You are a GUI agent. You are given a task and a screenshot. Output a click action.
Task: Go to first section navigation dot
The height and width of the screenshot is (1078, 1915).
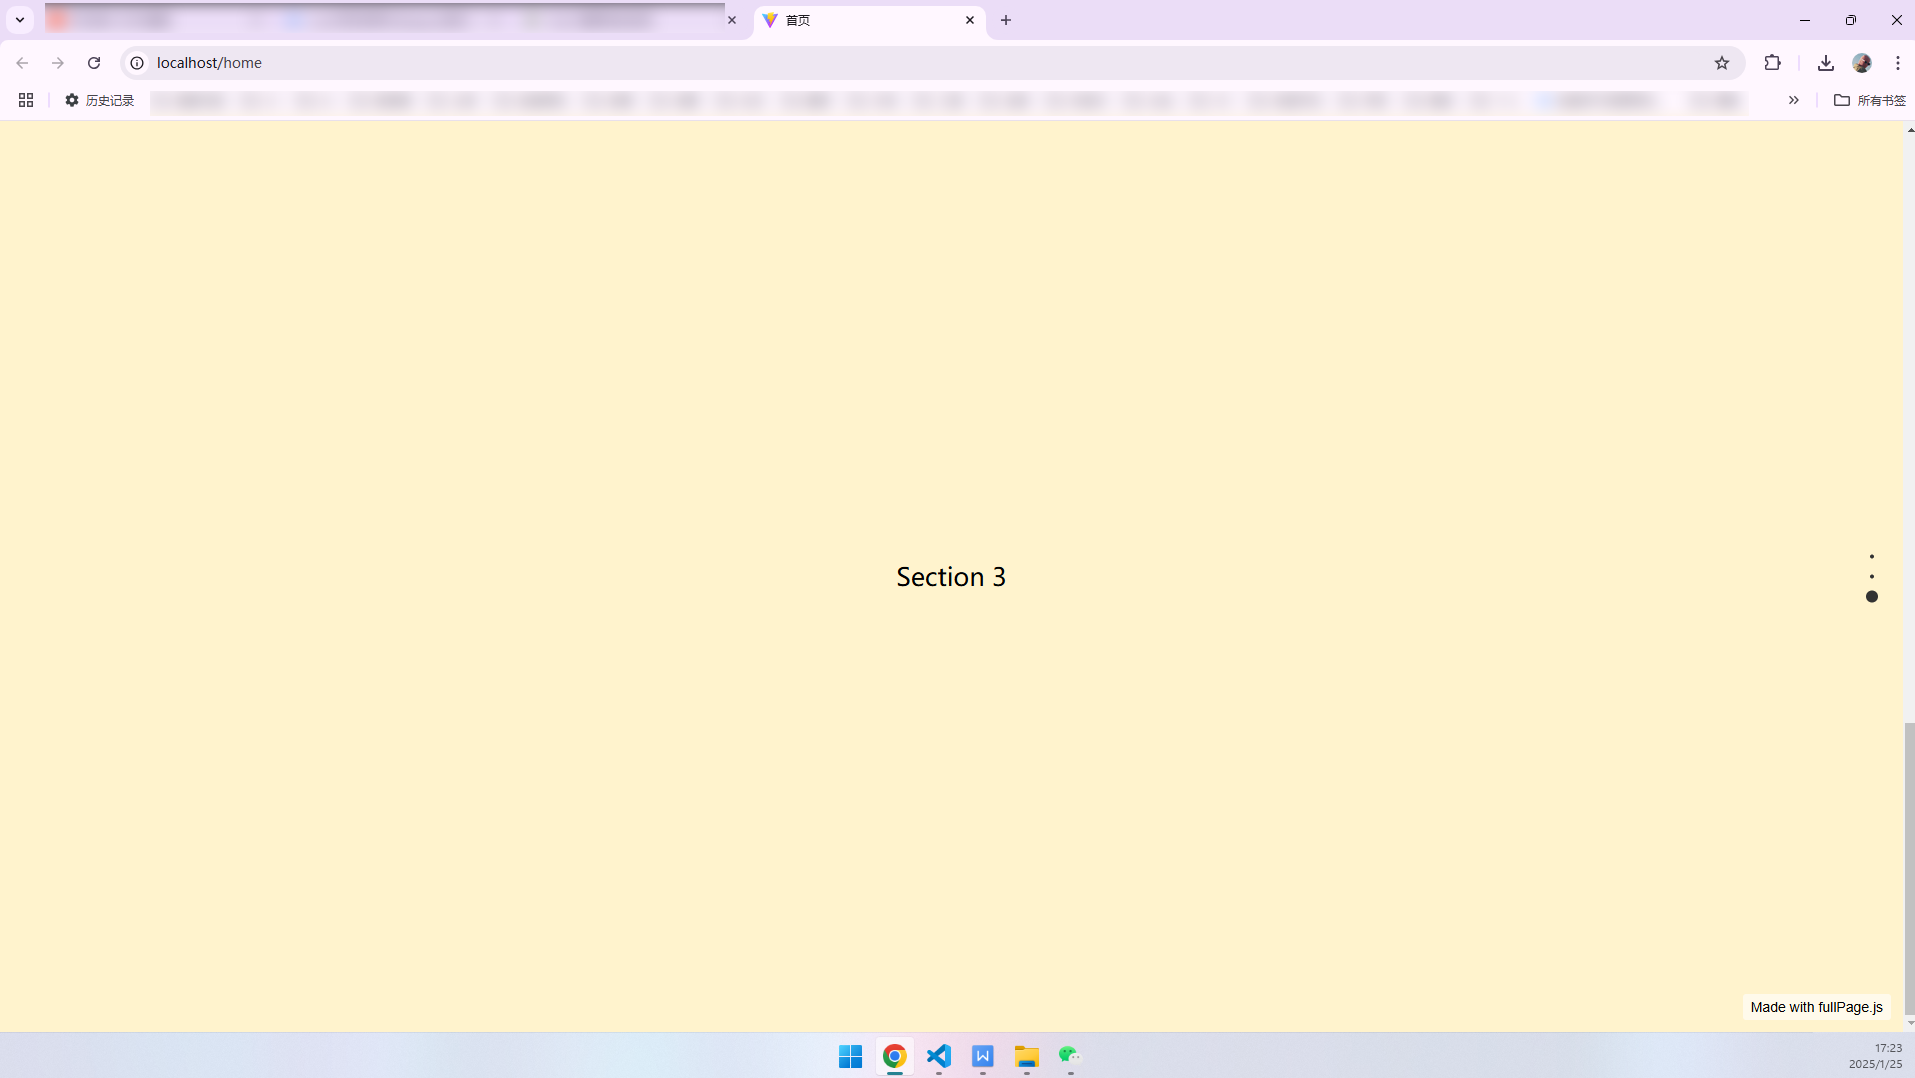pyautogui.click(x=1872, y=556)
